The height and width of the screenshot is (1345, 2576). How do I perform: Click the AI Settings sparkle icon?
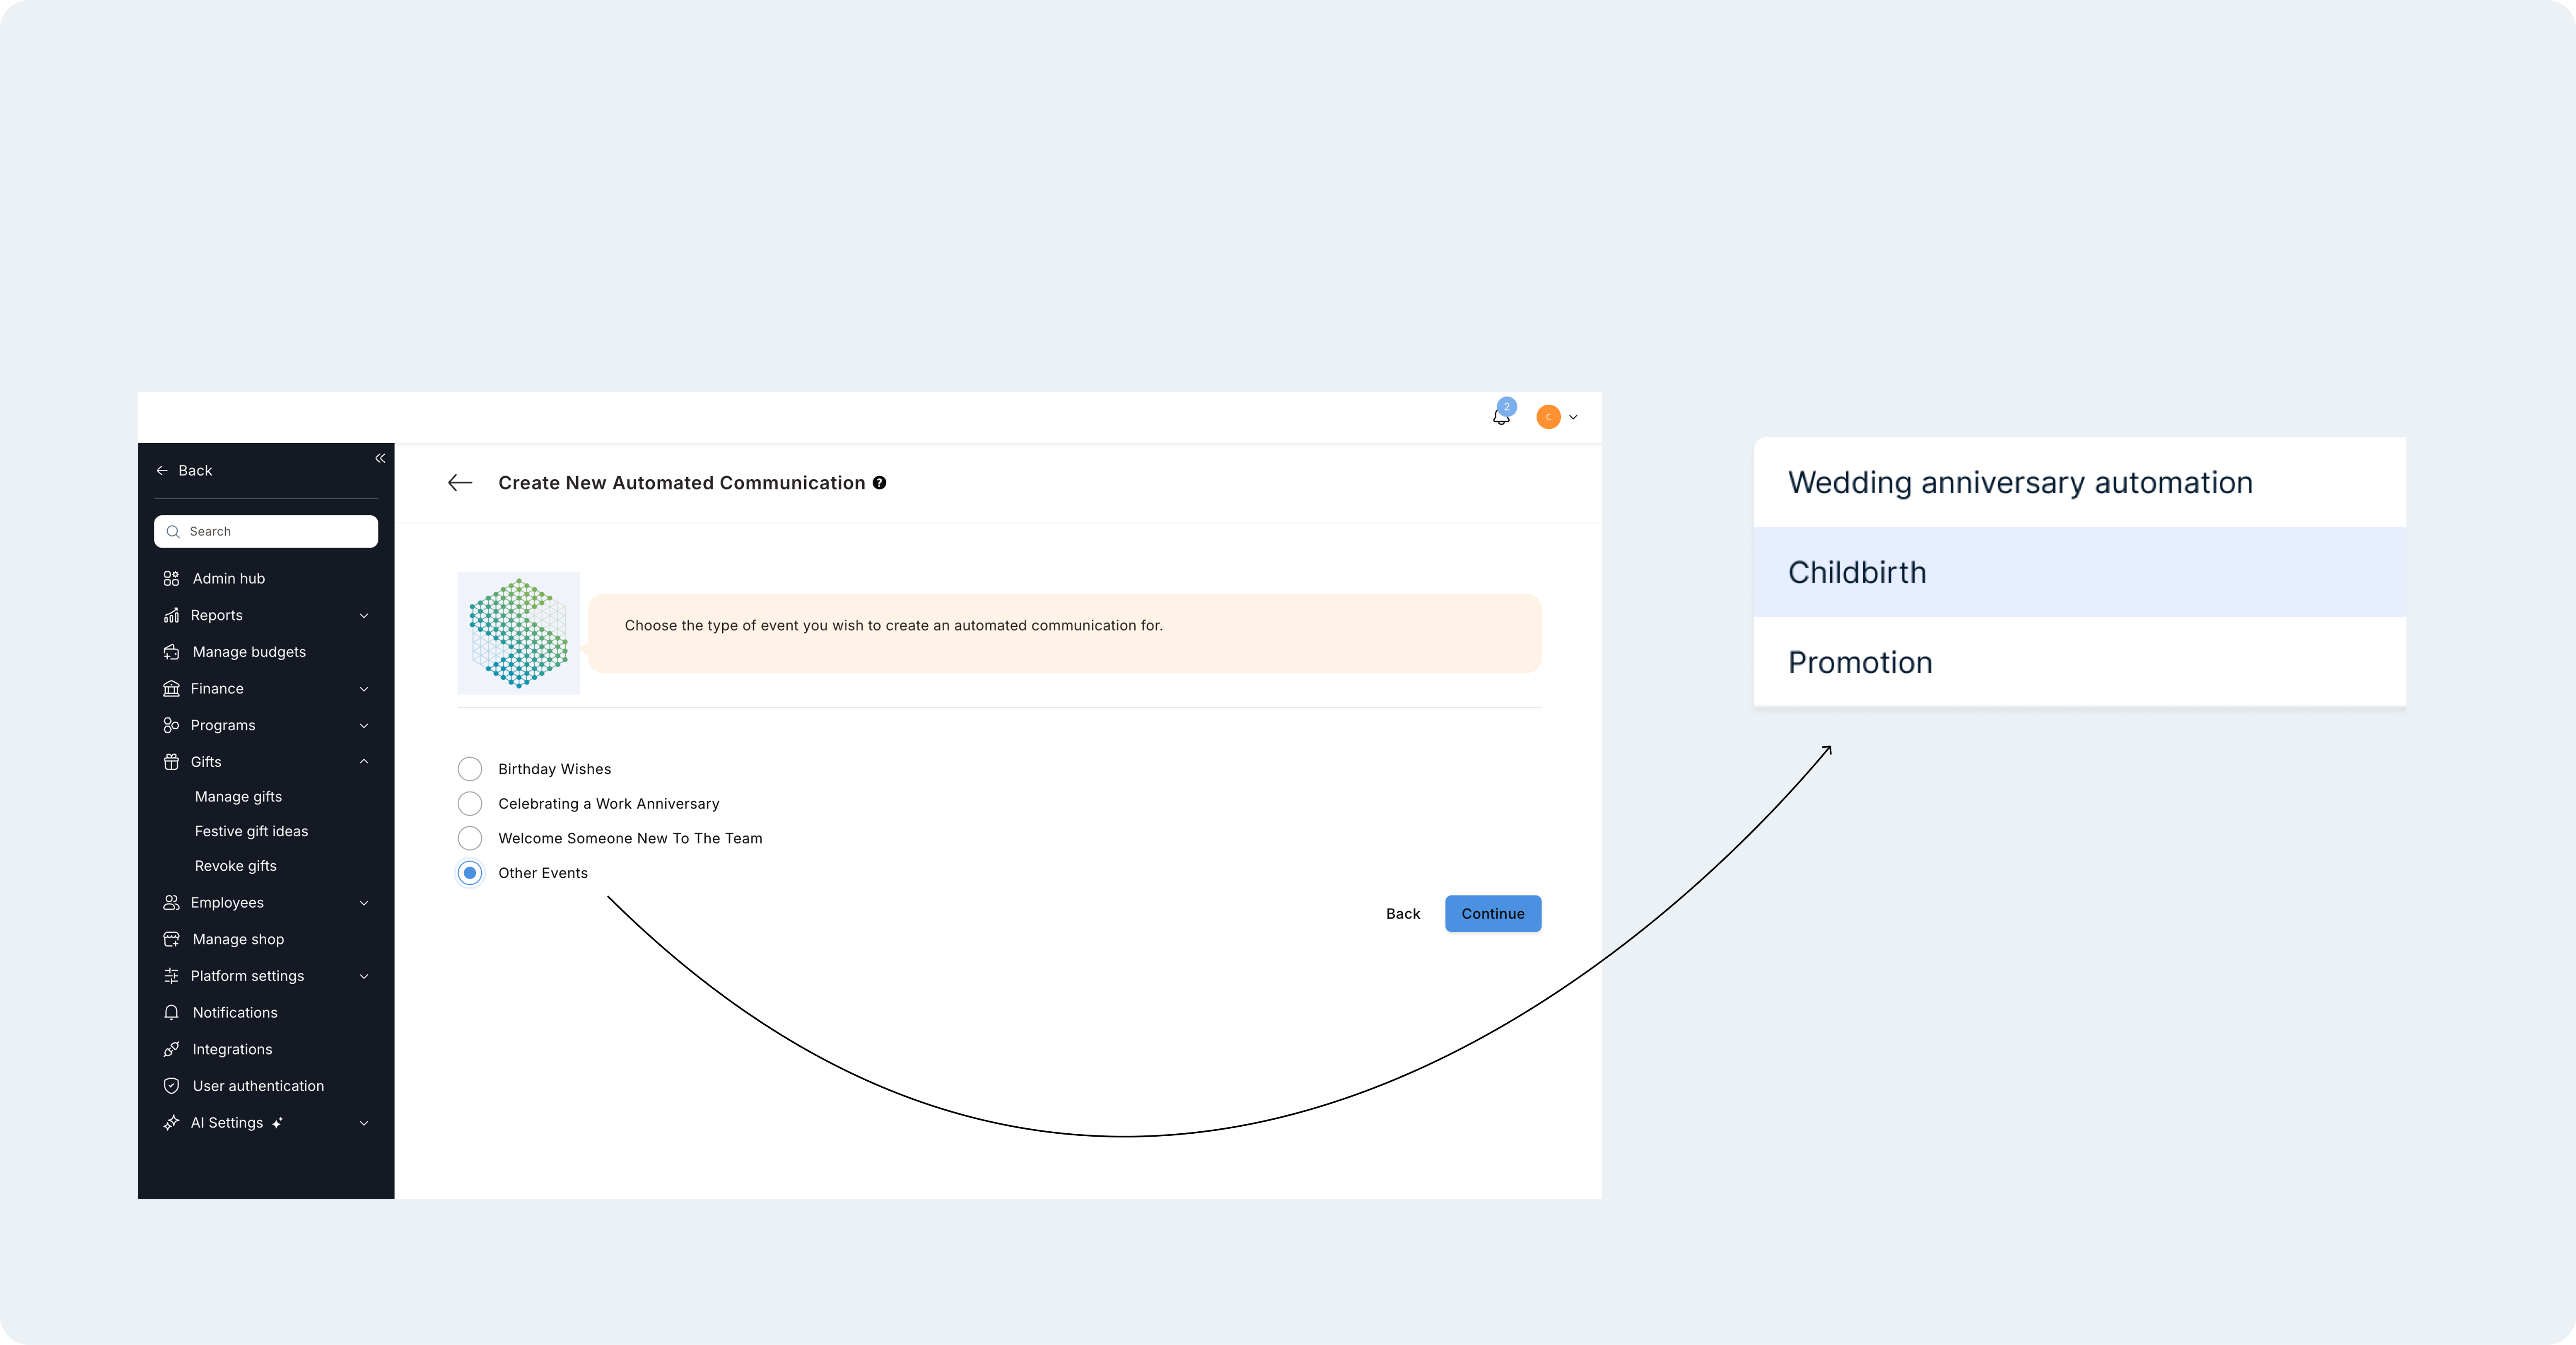click(171, 1123)
